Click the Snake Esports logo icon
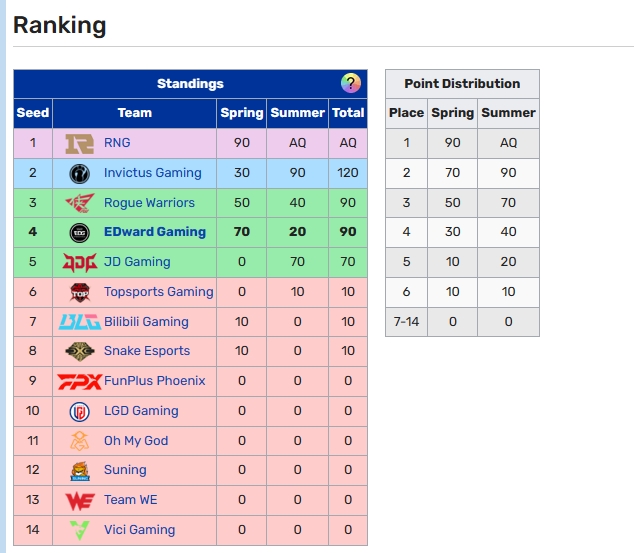Screen dimensions: 634x553 79,351
